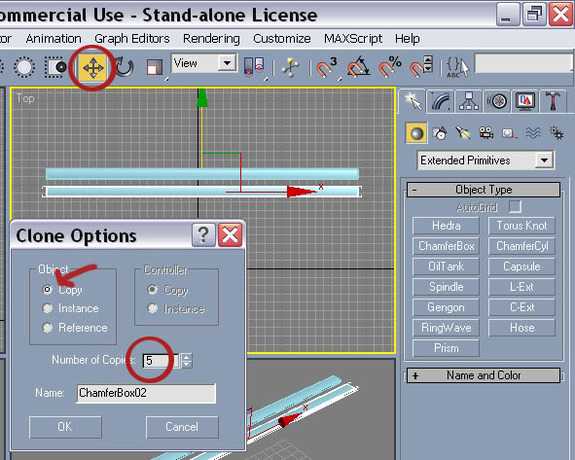Click the Number of Copies field
Screen dimensions: 575x460
[x=161, y=361]
